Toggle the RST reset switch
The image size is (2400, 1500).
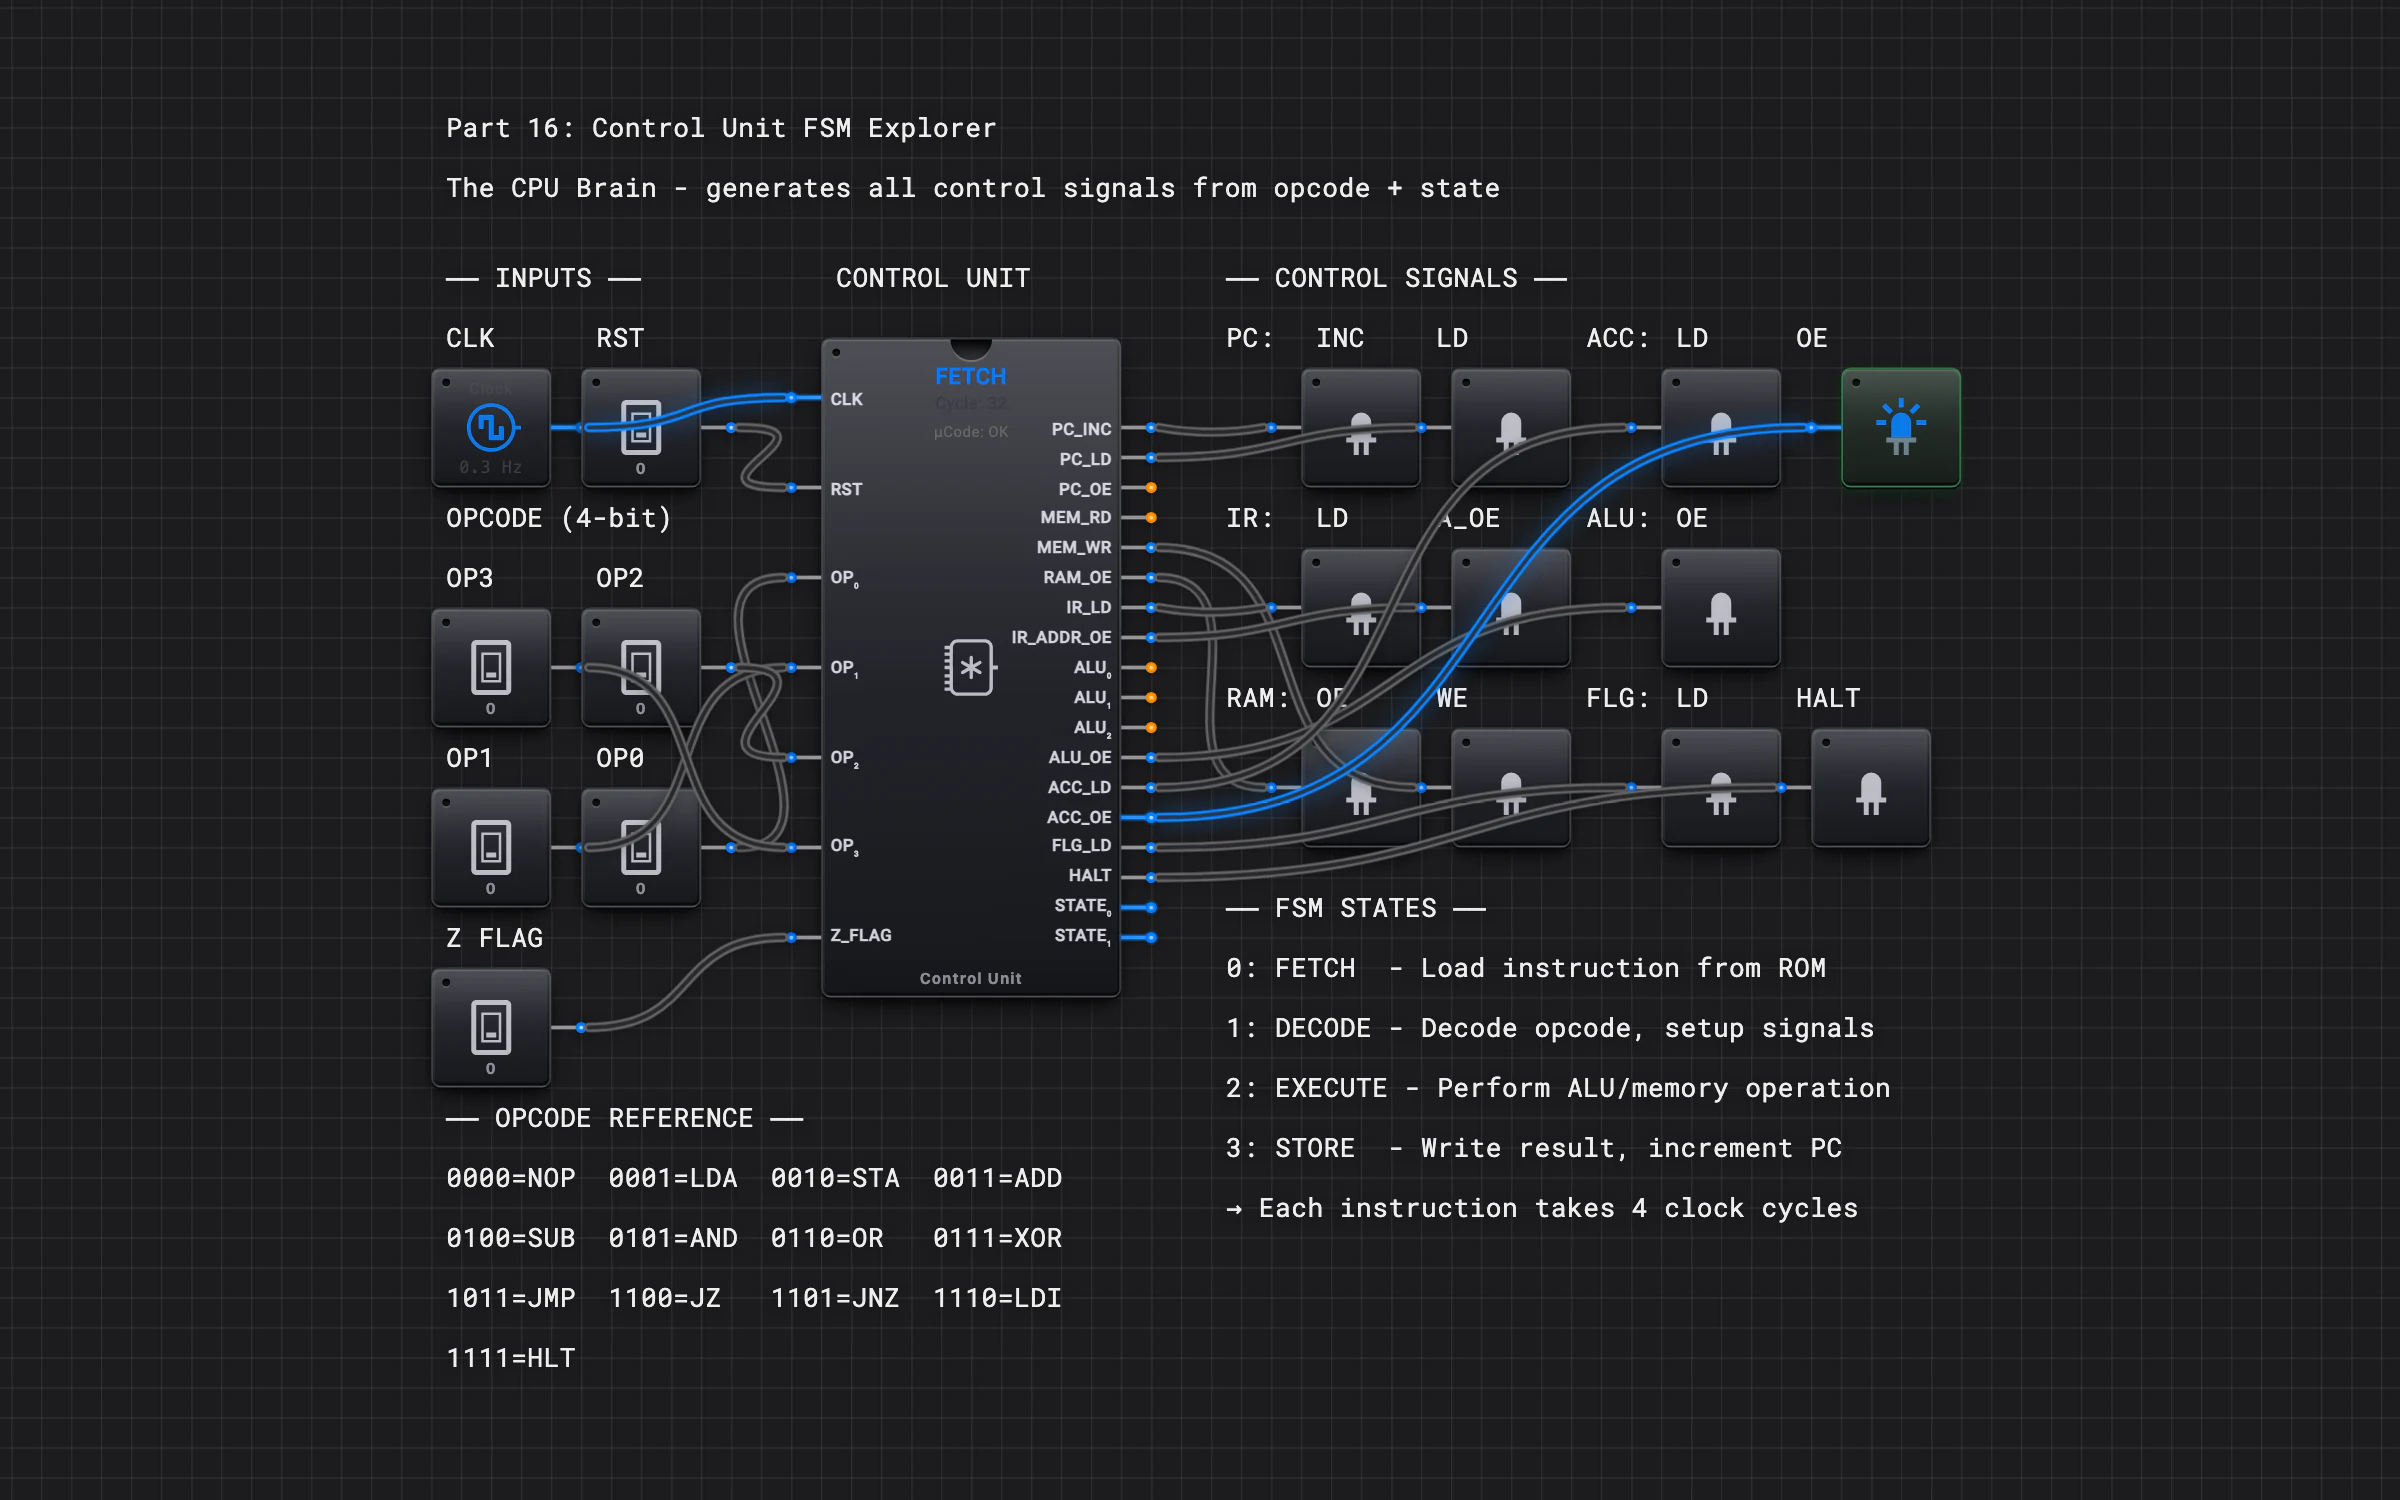[x=641, y=427]
